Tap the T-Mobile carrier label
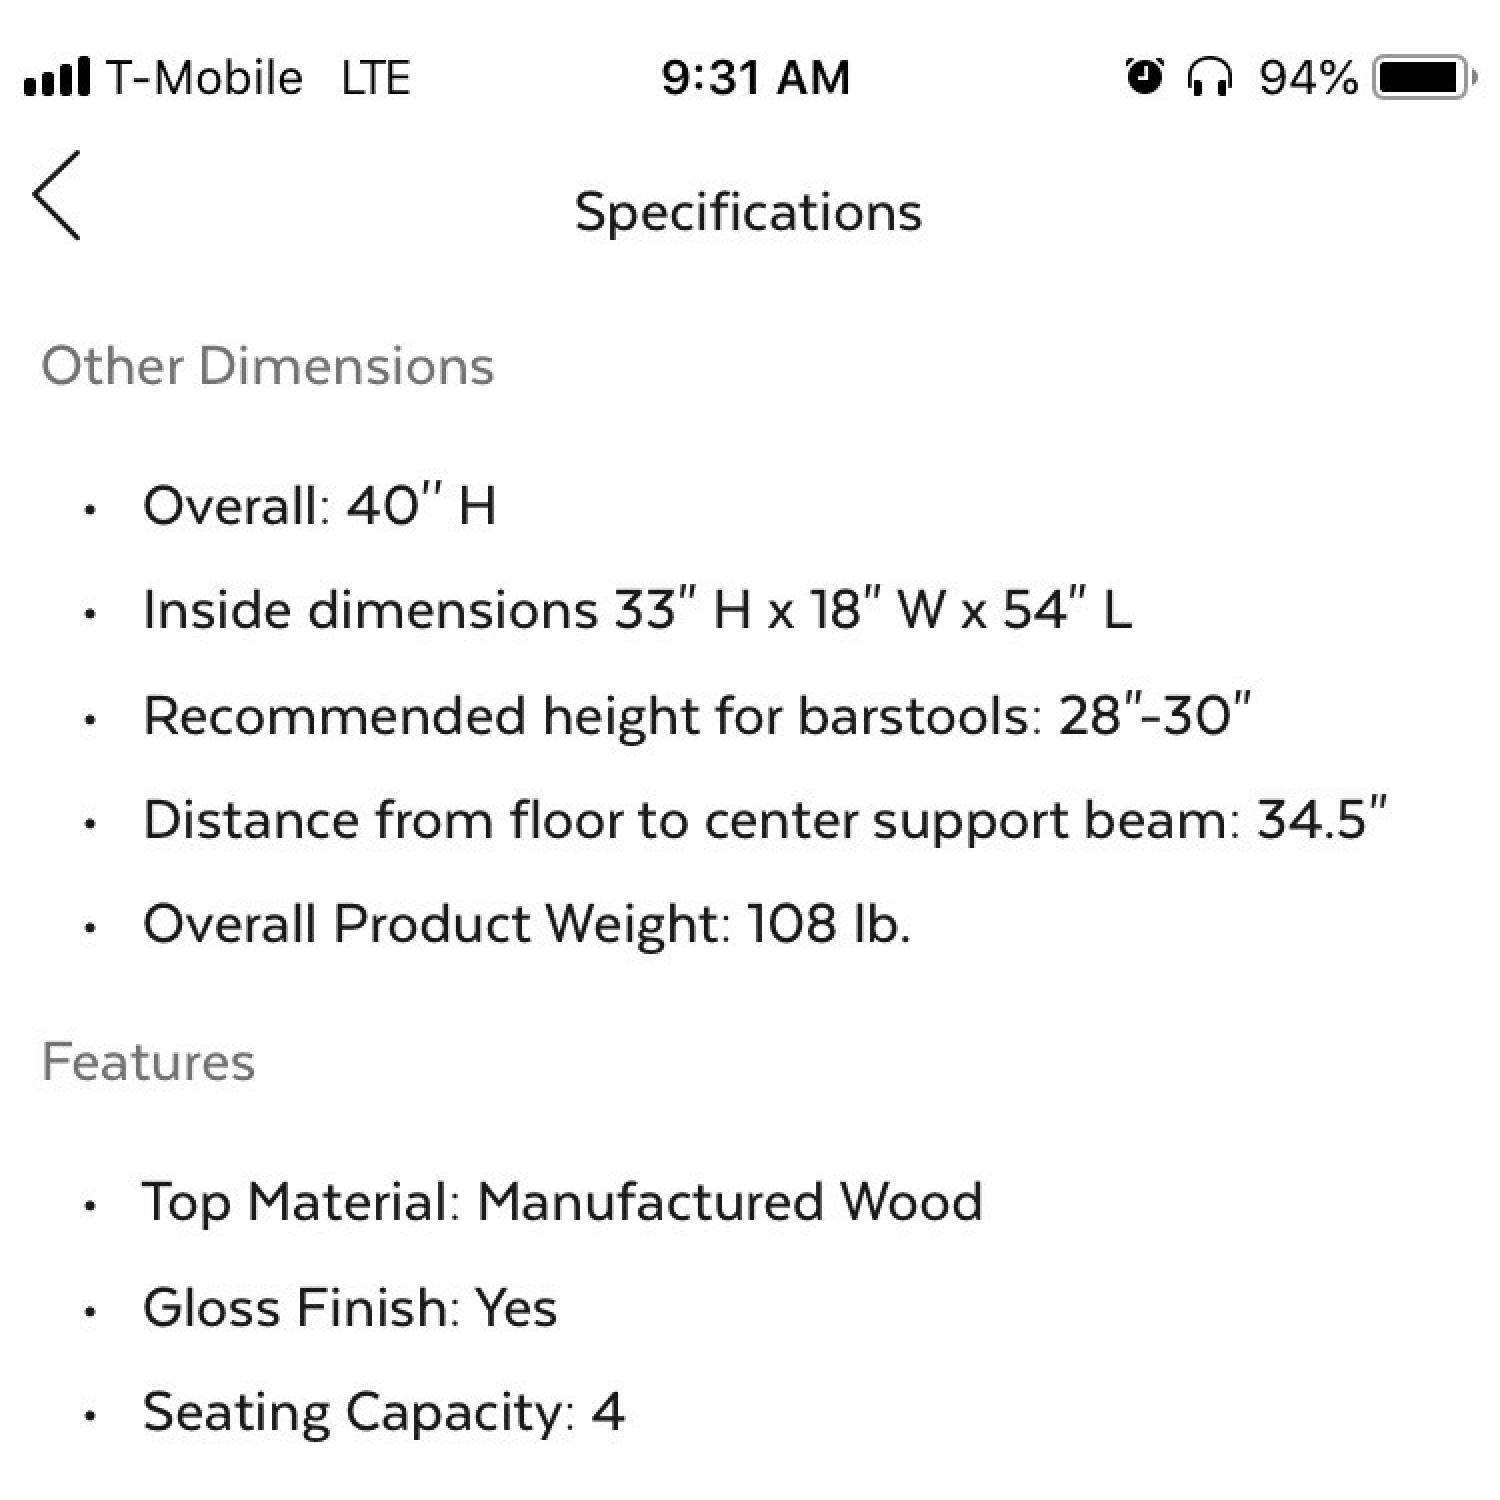Screen dimensions: 1500x1500 pyautogui.click(x=203, y=78)
